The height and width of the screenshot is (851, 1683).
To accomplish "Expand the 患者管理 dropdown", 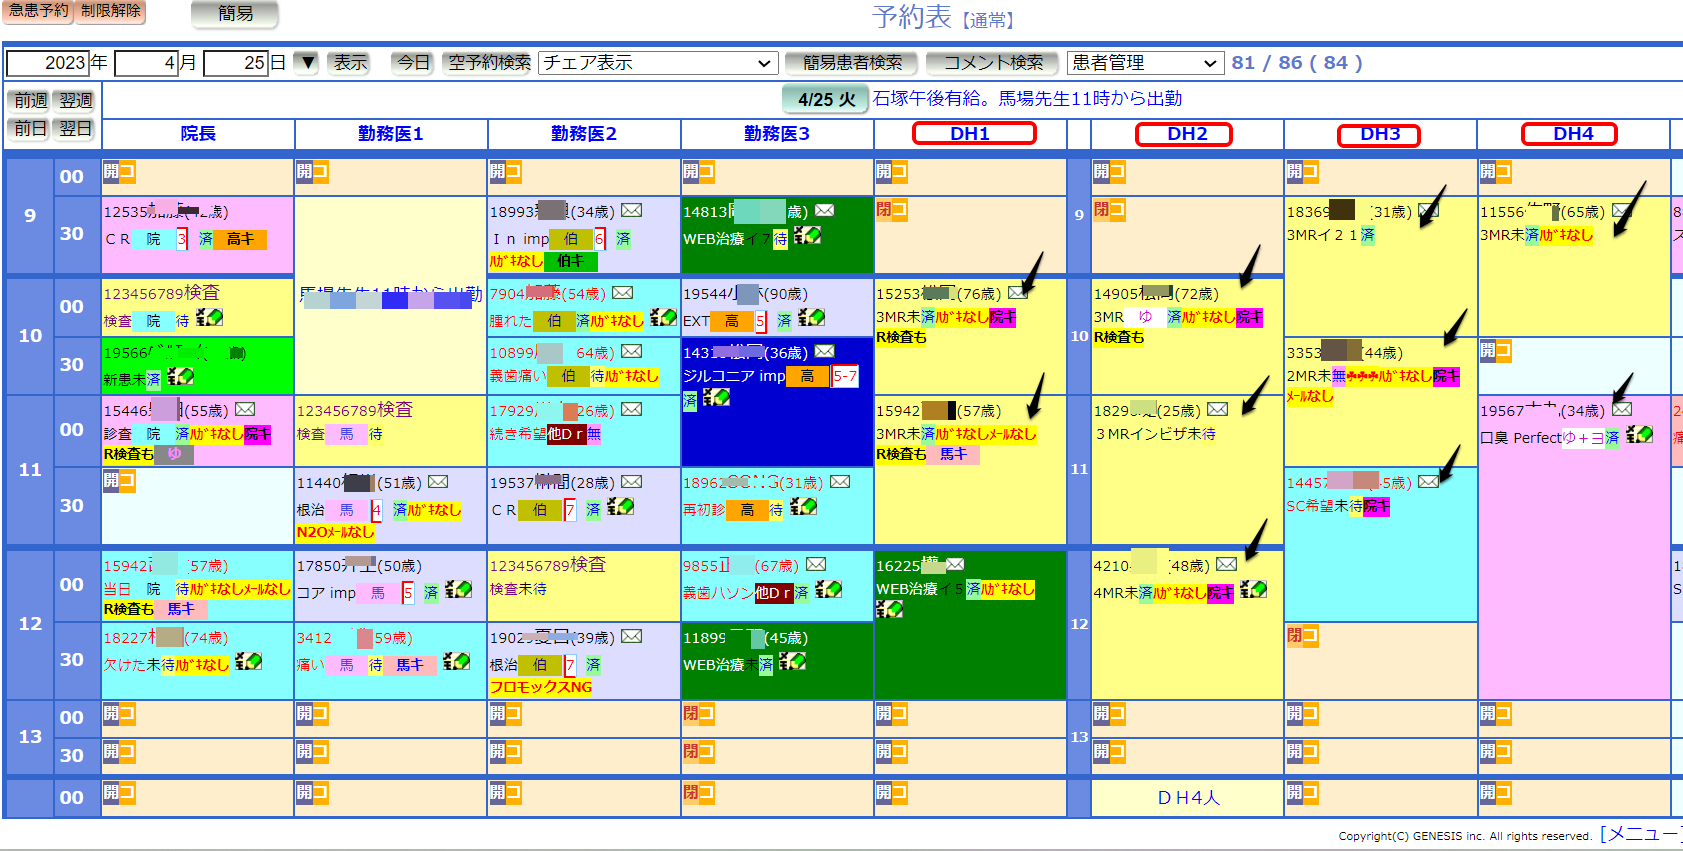I will coord(1144,63).
